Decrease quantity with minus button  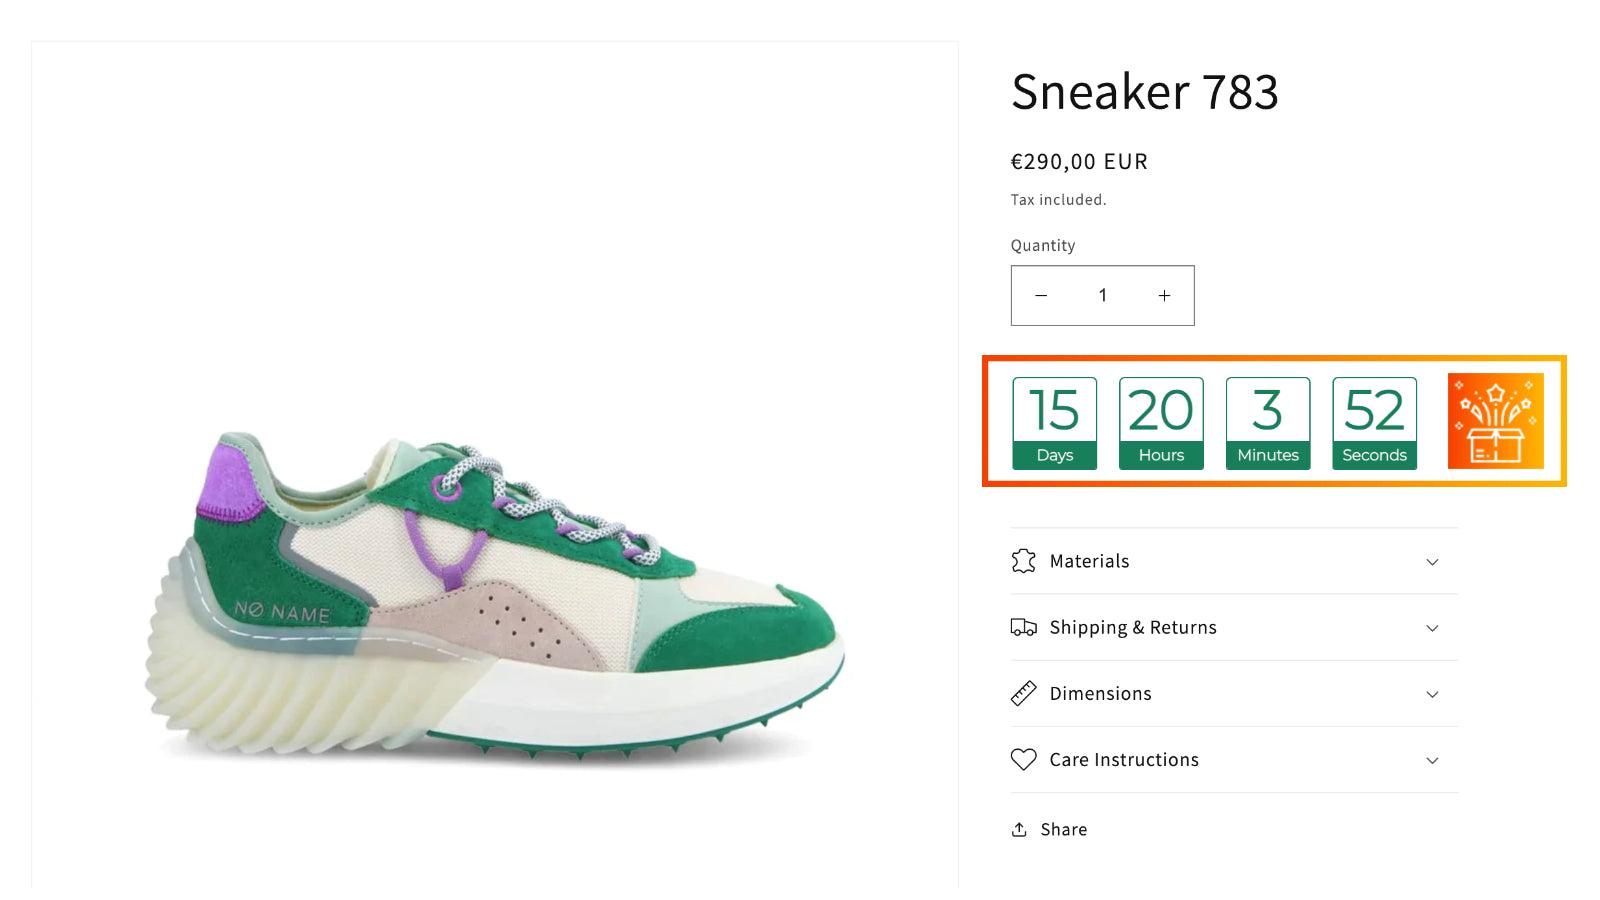pos(1041,295)
